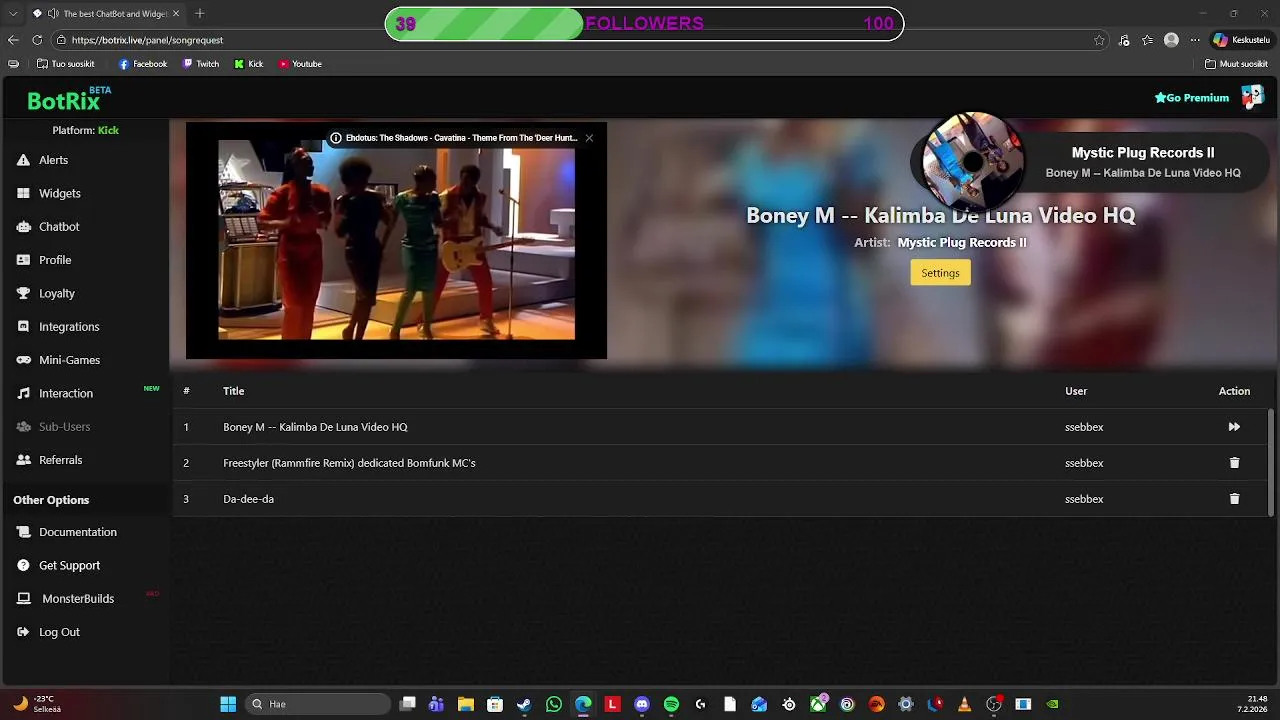This screenshot has width=1280, height=720.
Task: Open File Explorer from the taskbar
Action: (466, 704)
